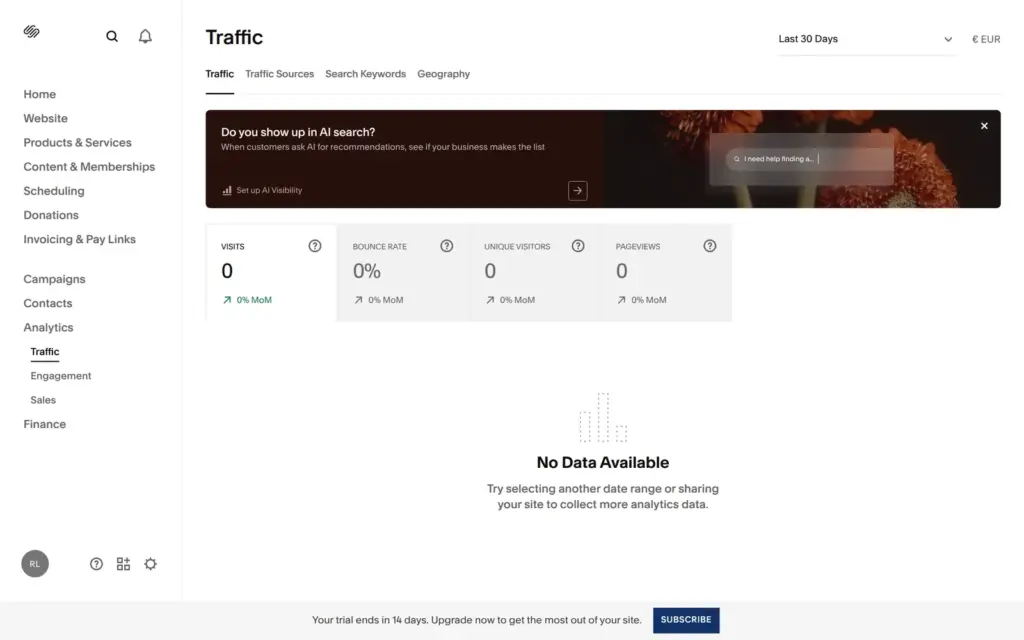Select Engagement under Analytics
This screenshot has width=1024, height=640.
[61, 376]
